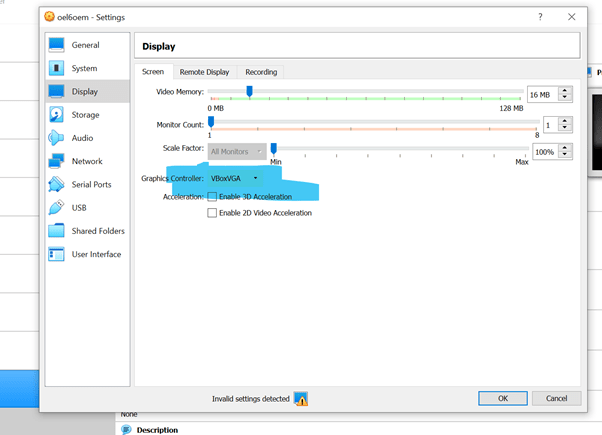Open the Network settings icon
602x435 pixels.
56,161
